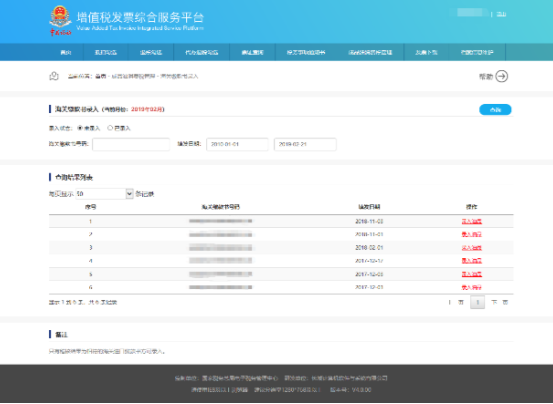Select the 未录入 radio button
553x404 pixels.
coord(80,128)
